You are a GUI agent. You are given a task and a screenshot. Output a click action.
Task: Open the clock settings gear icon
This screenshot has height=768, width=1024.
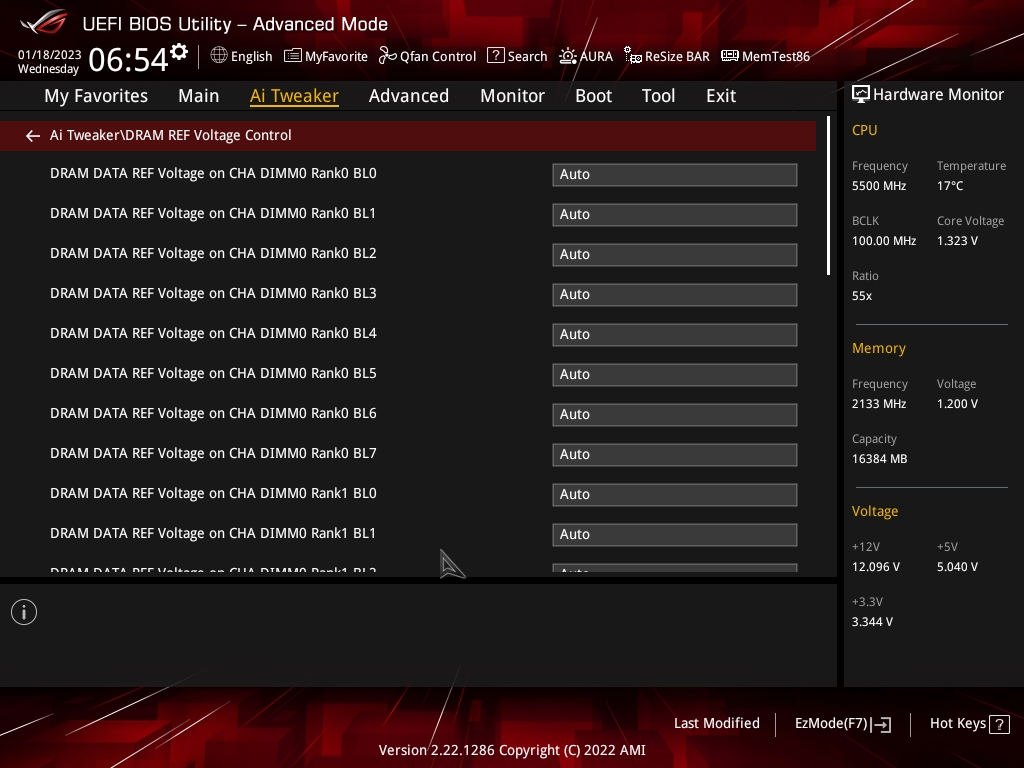coord(179,52)
